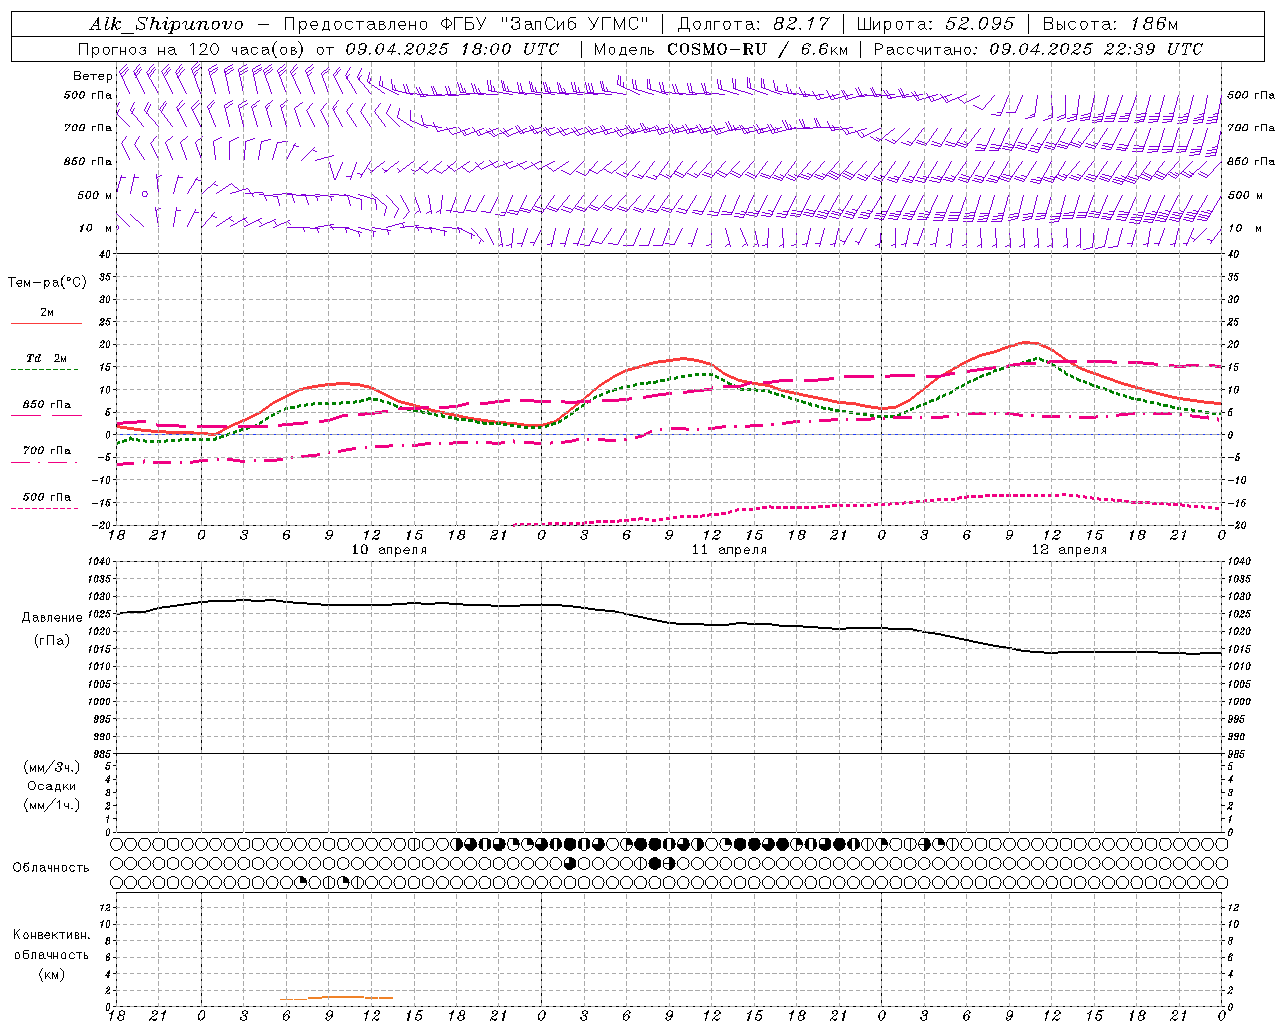Click the '(гПа)' unit under Давление
The image size is (1280, 1024).
coord(52,641)
